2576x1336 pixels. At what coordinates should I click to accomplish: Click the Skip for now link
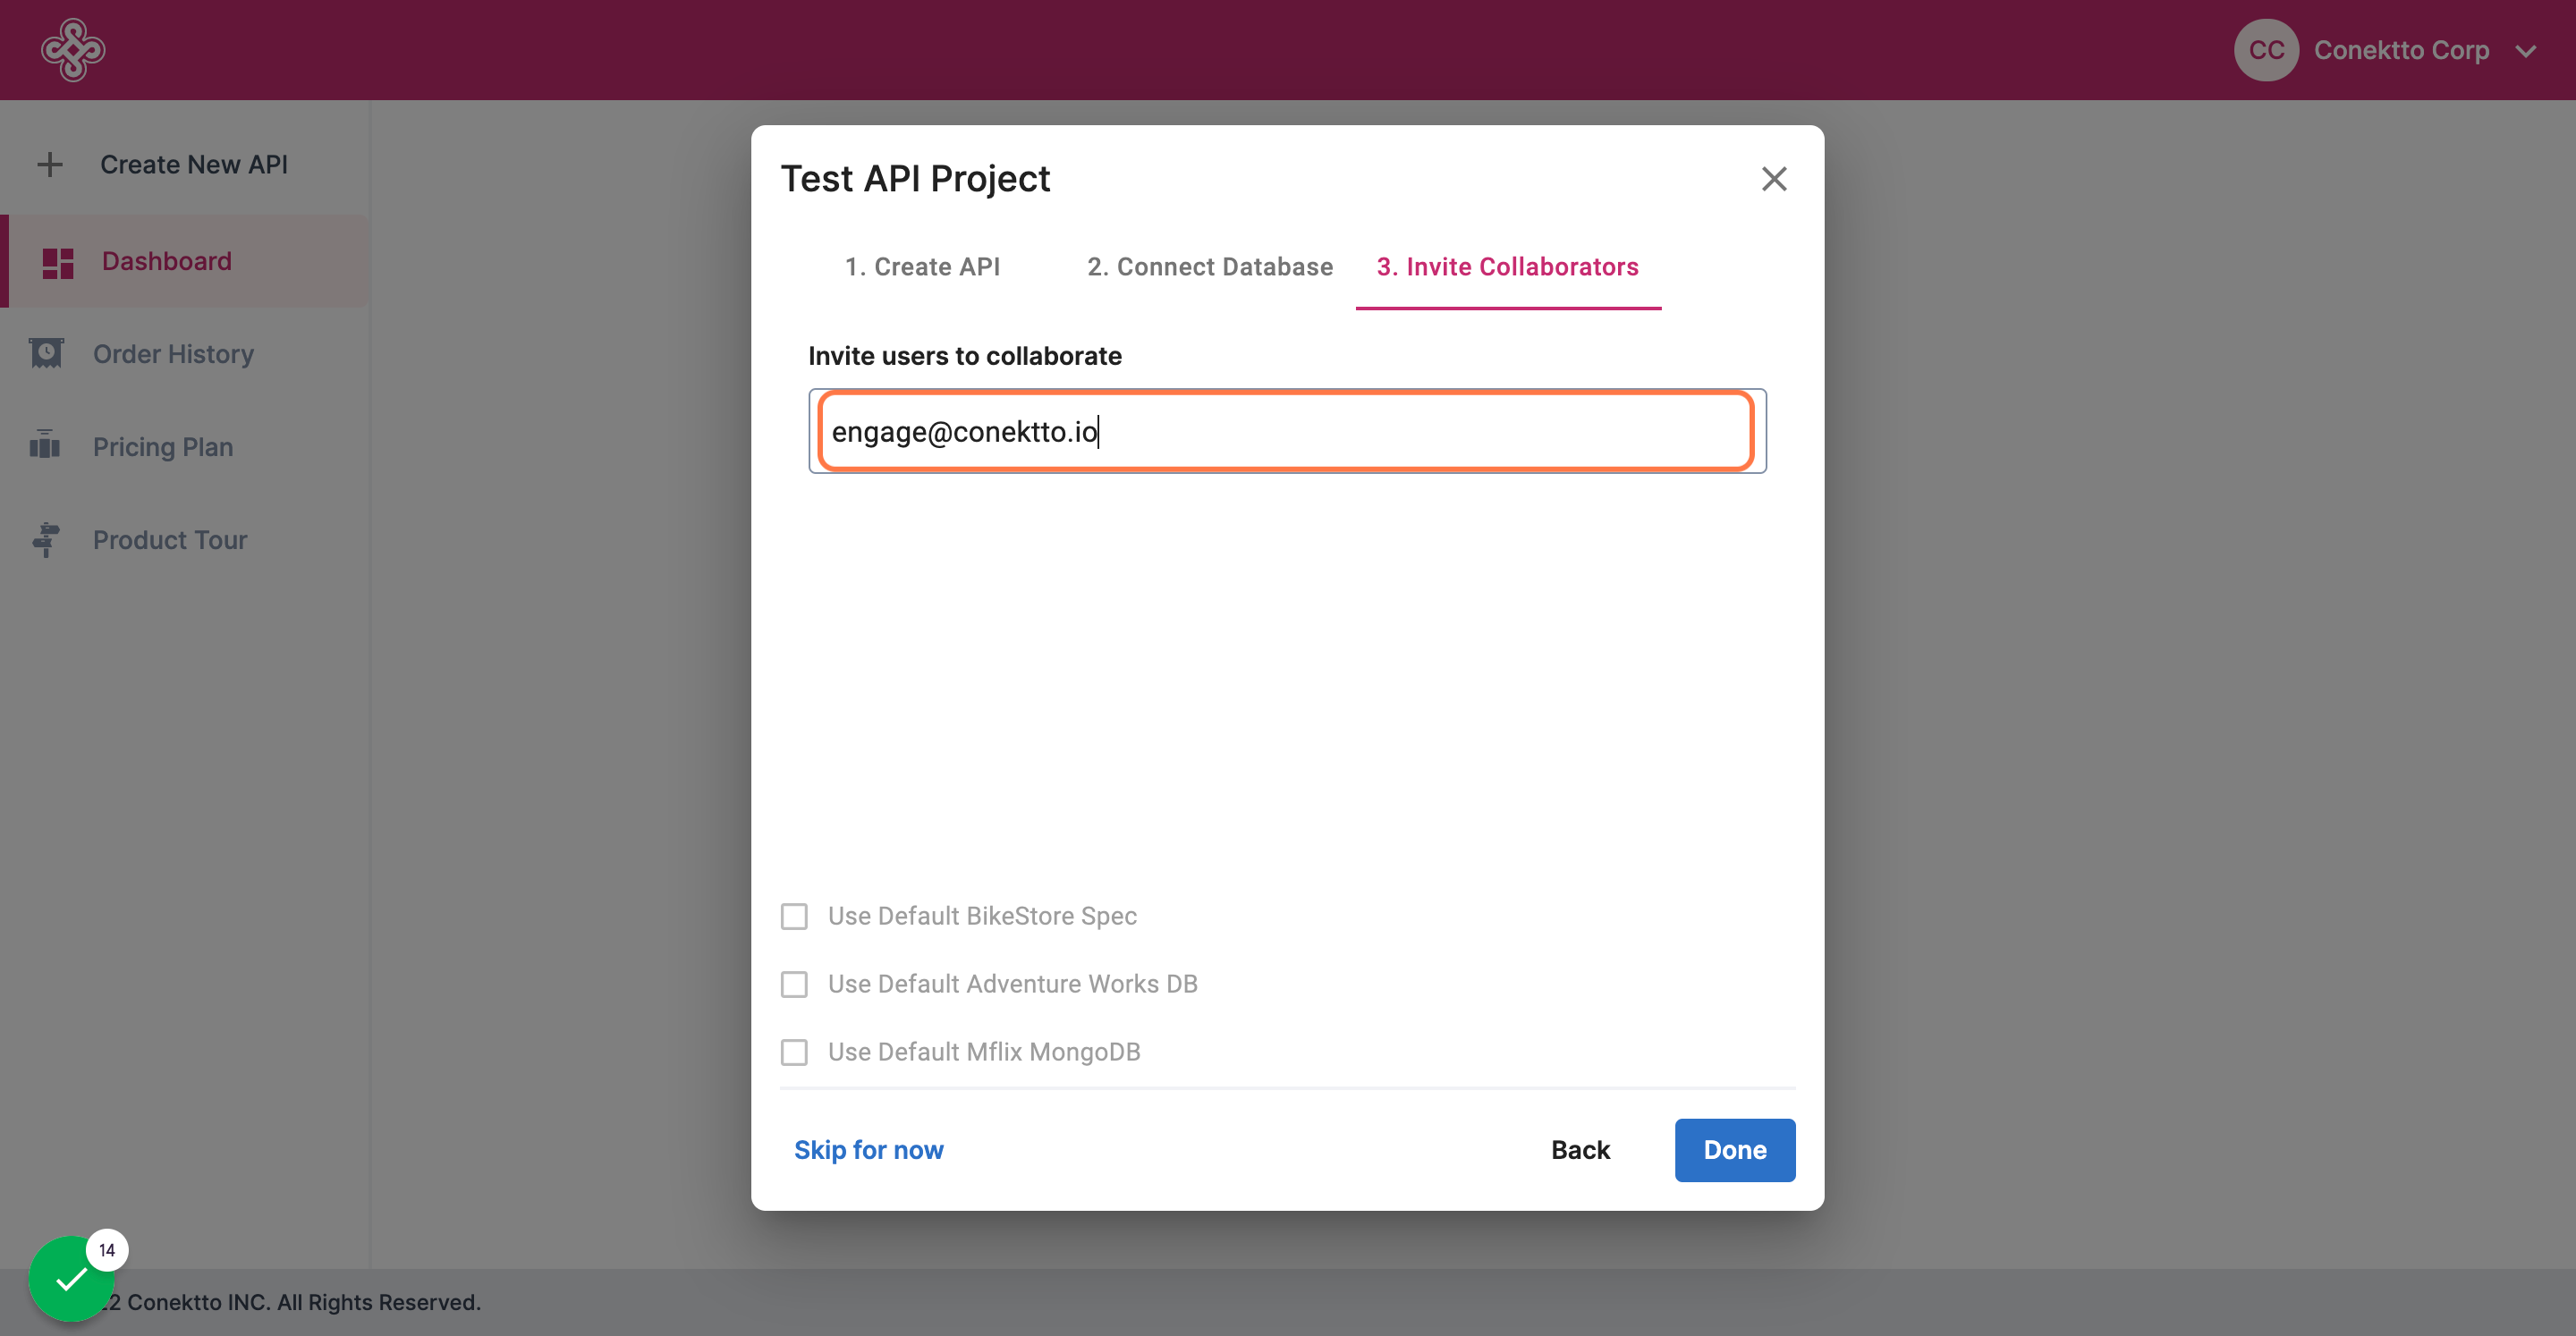pos(868,1150)
